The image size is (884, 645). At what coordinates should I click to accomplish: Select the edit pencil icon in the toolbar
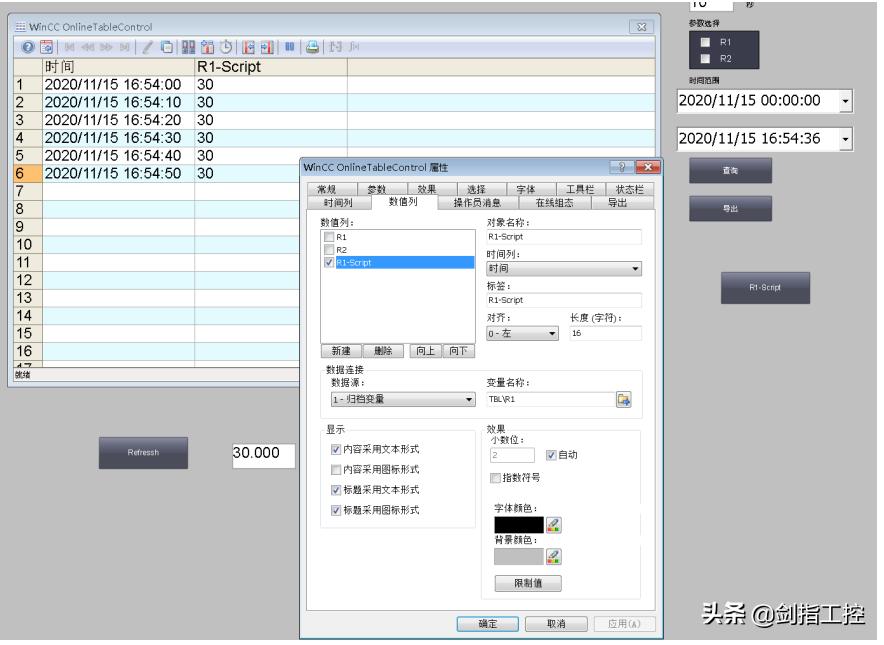[146, 48]
